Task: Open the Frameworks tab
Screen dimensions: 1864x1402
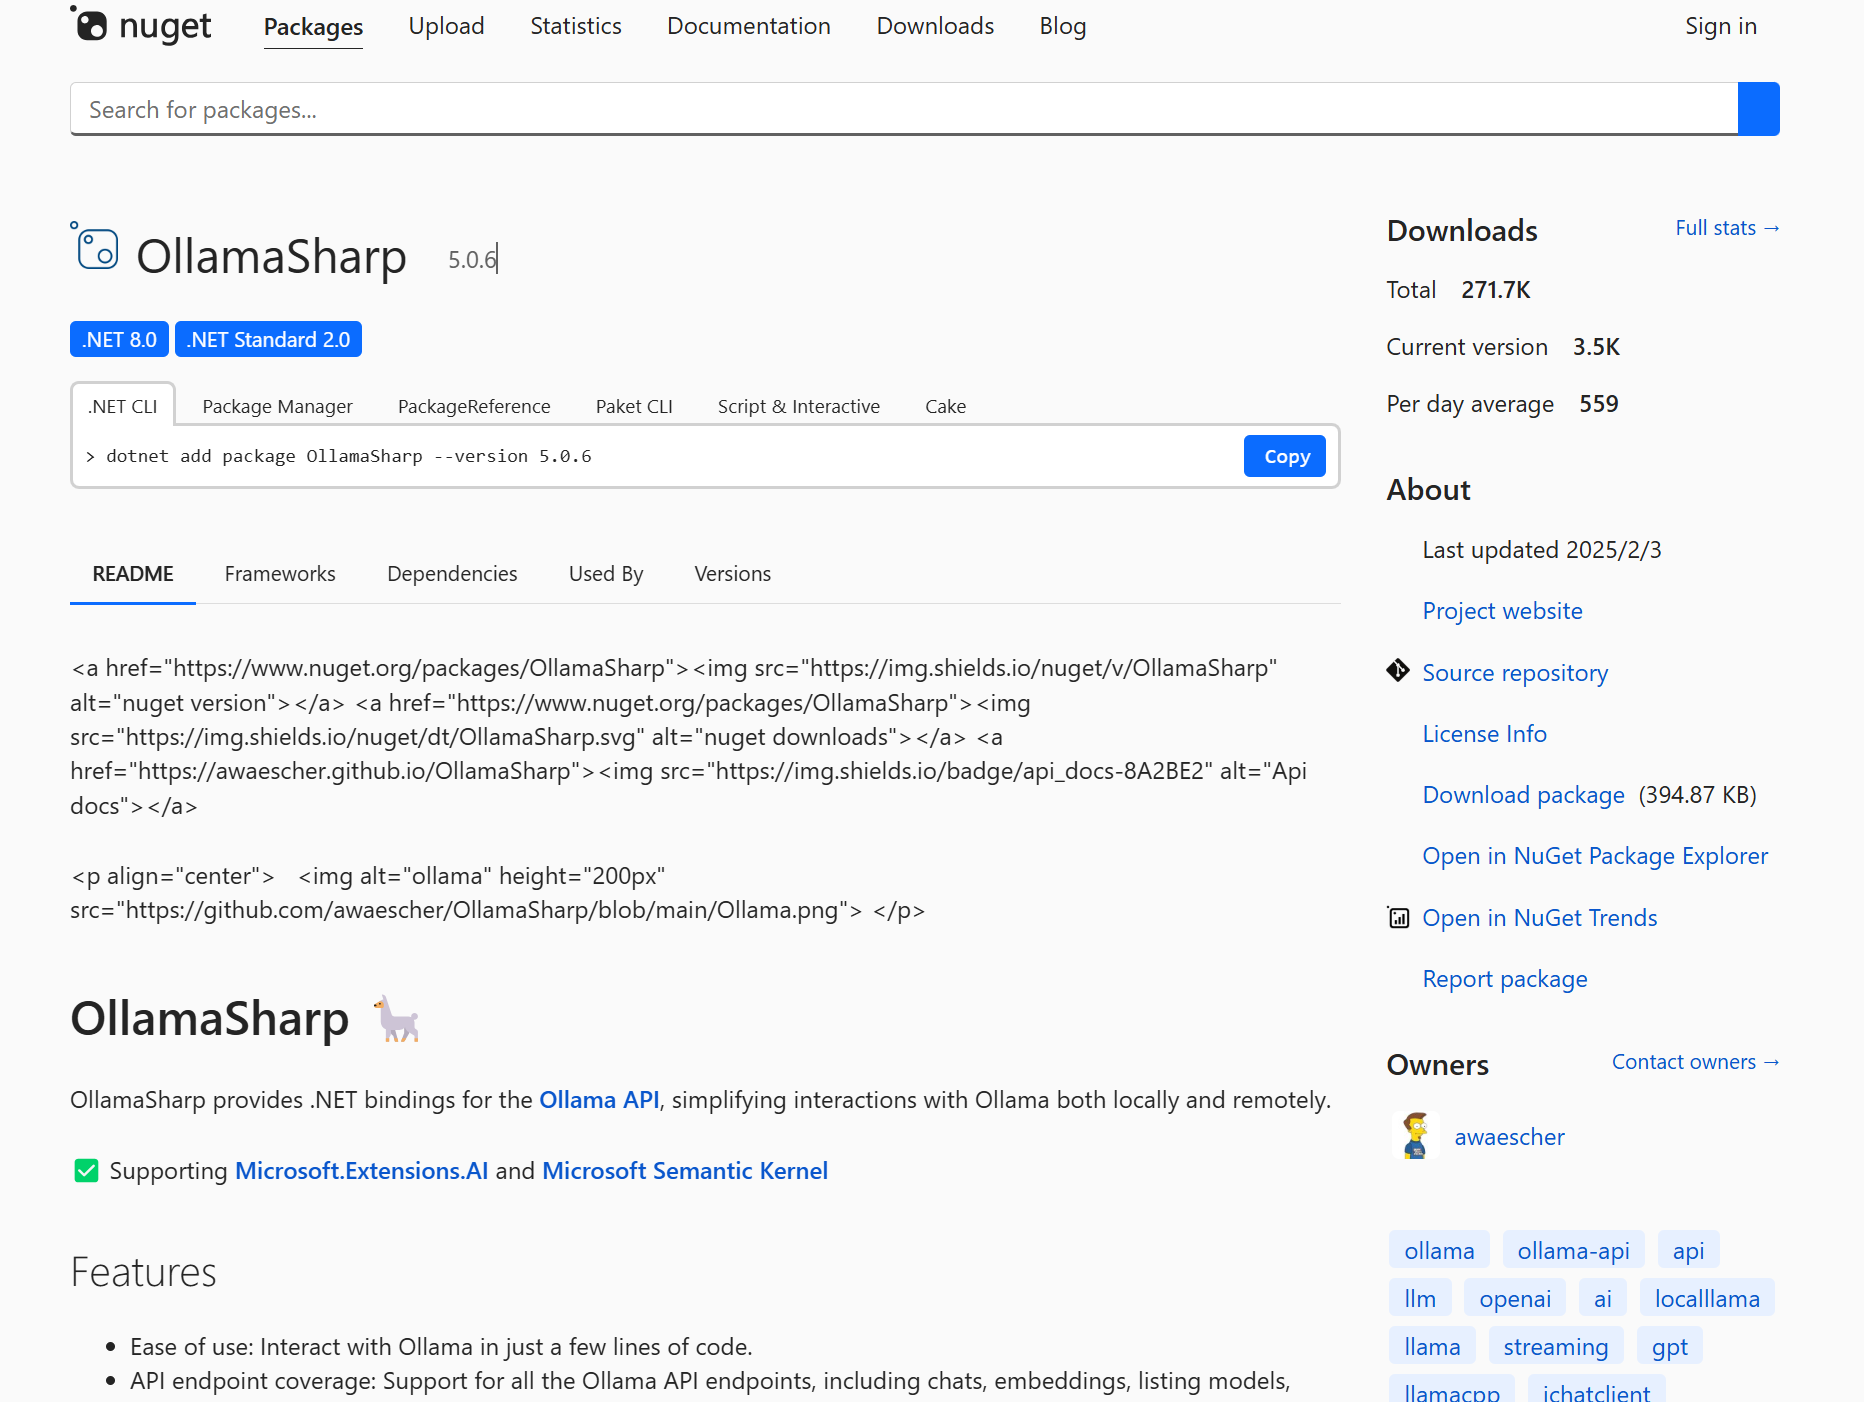Action: click(280, 574)
